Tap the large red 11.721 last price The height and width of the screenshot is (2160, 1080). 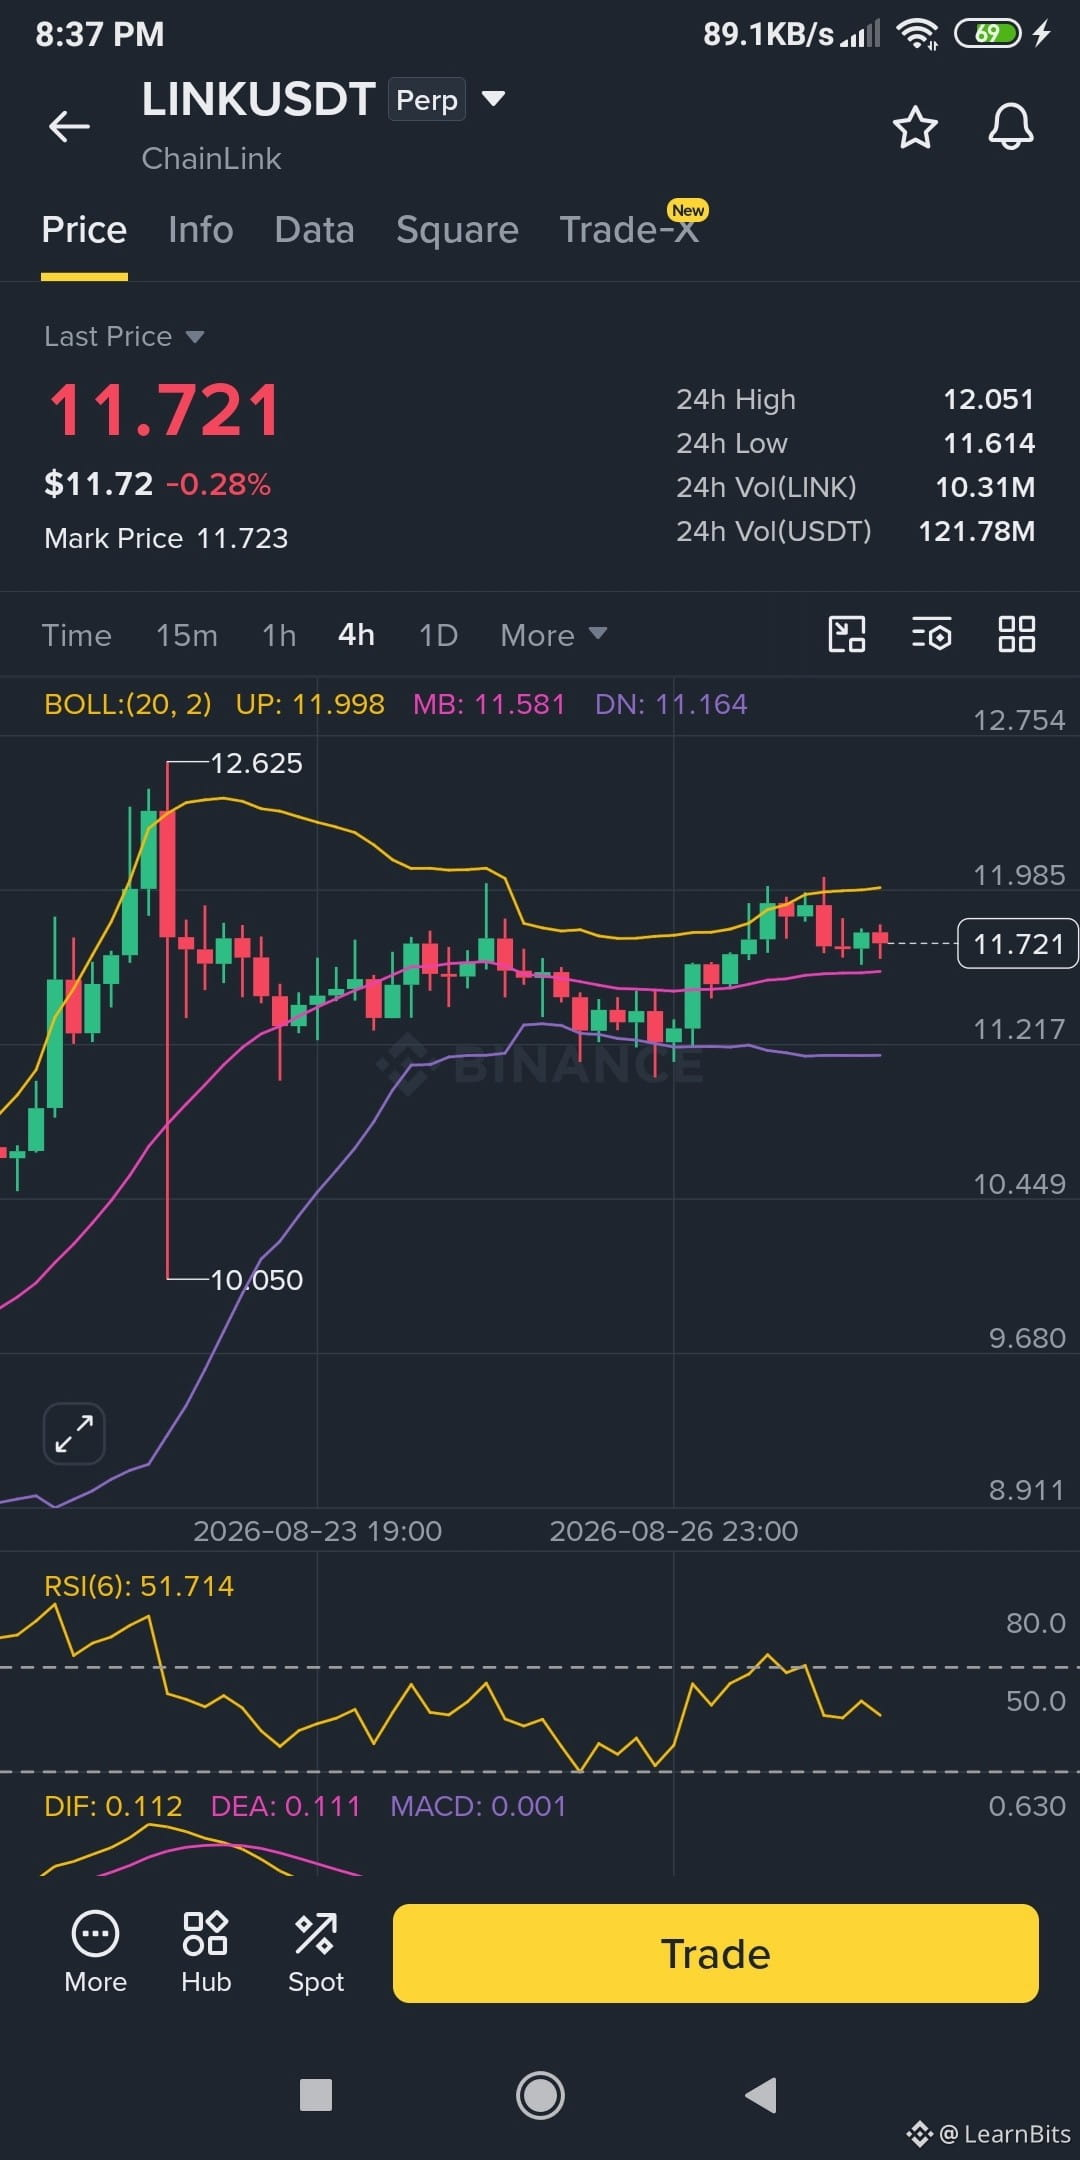point(165,410)
